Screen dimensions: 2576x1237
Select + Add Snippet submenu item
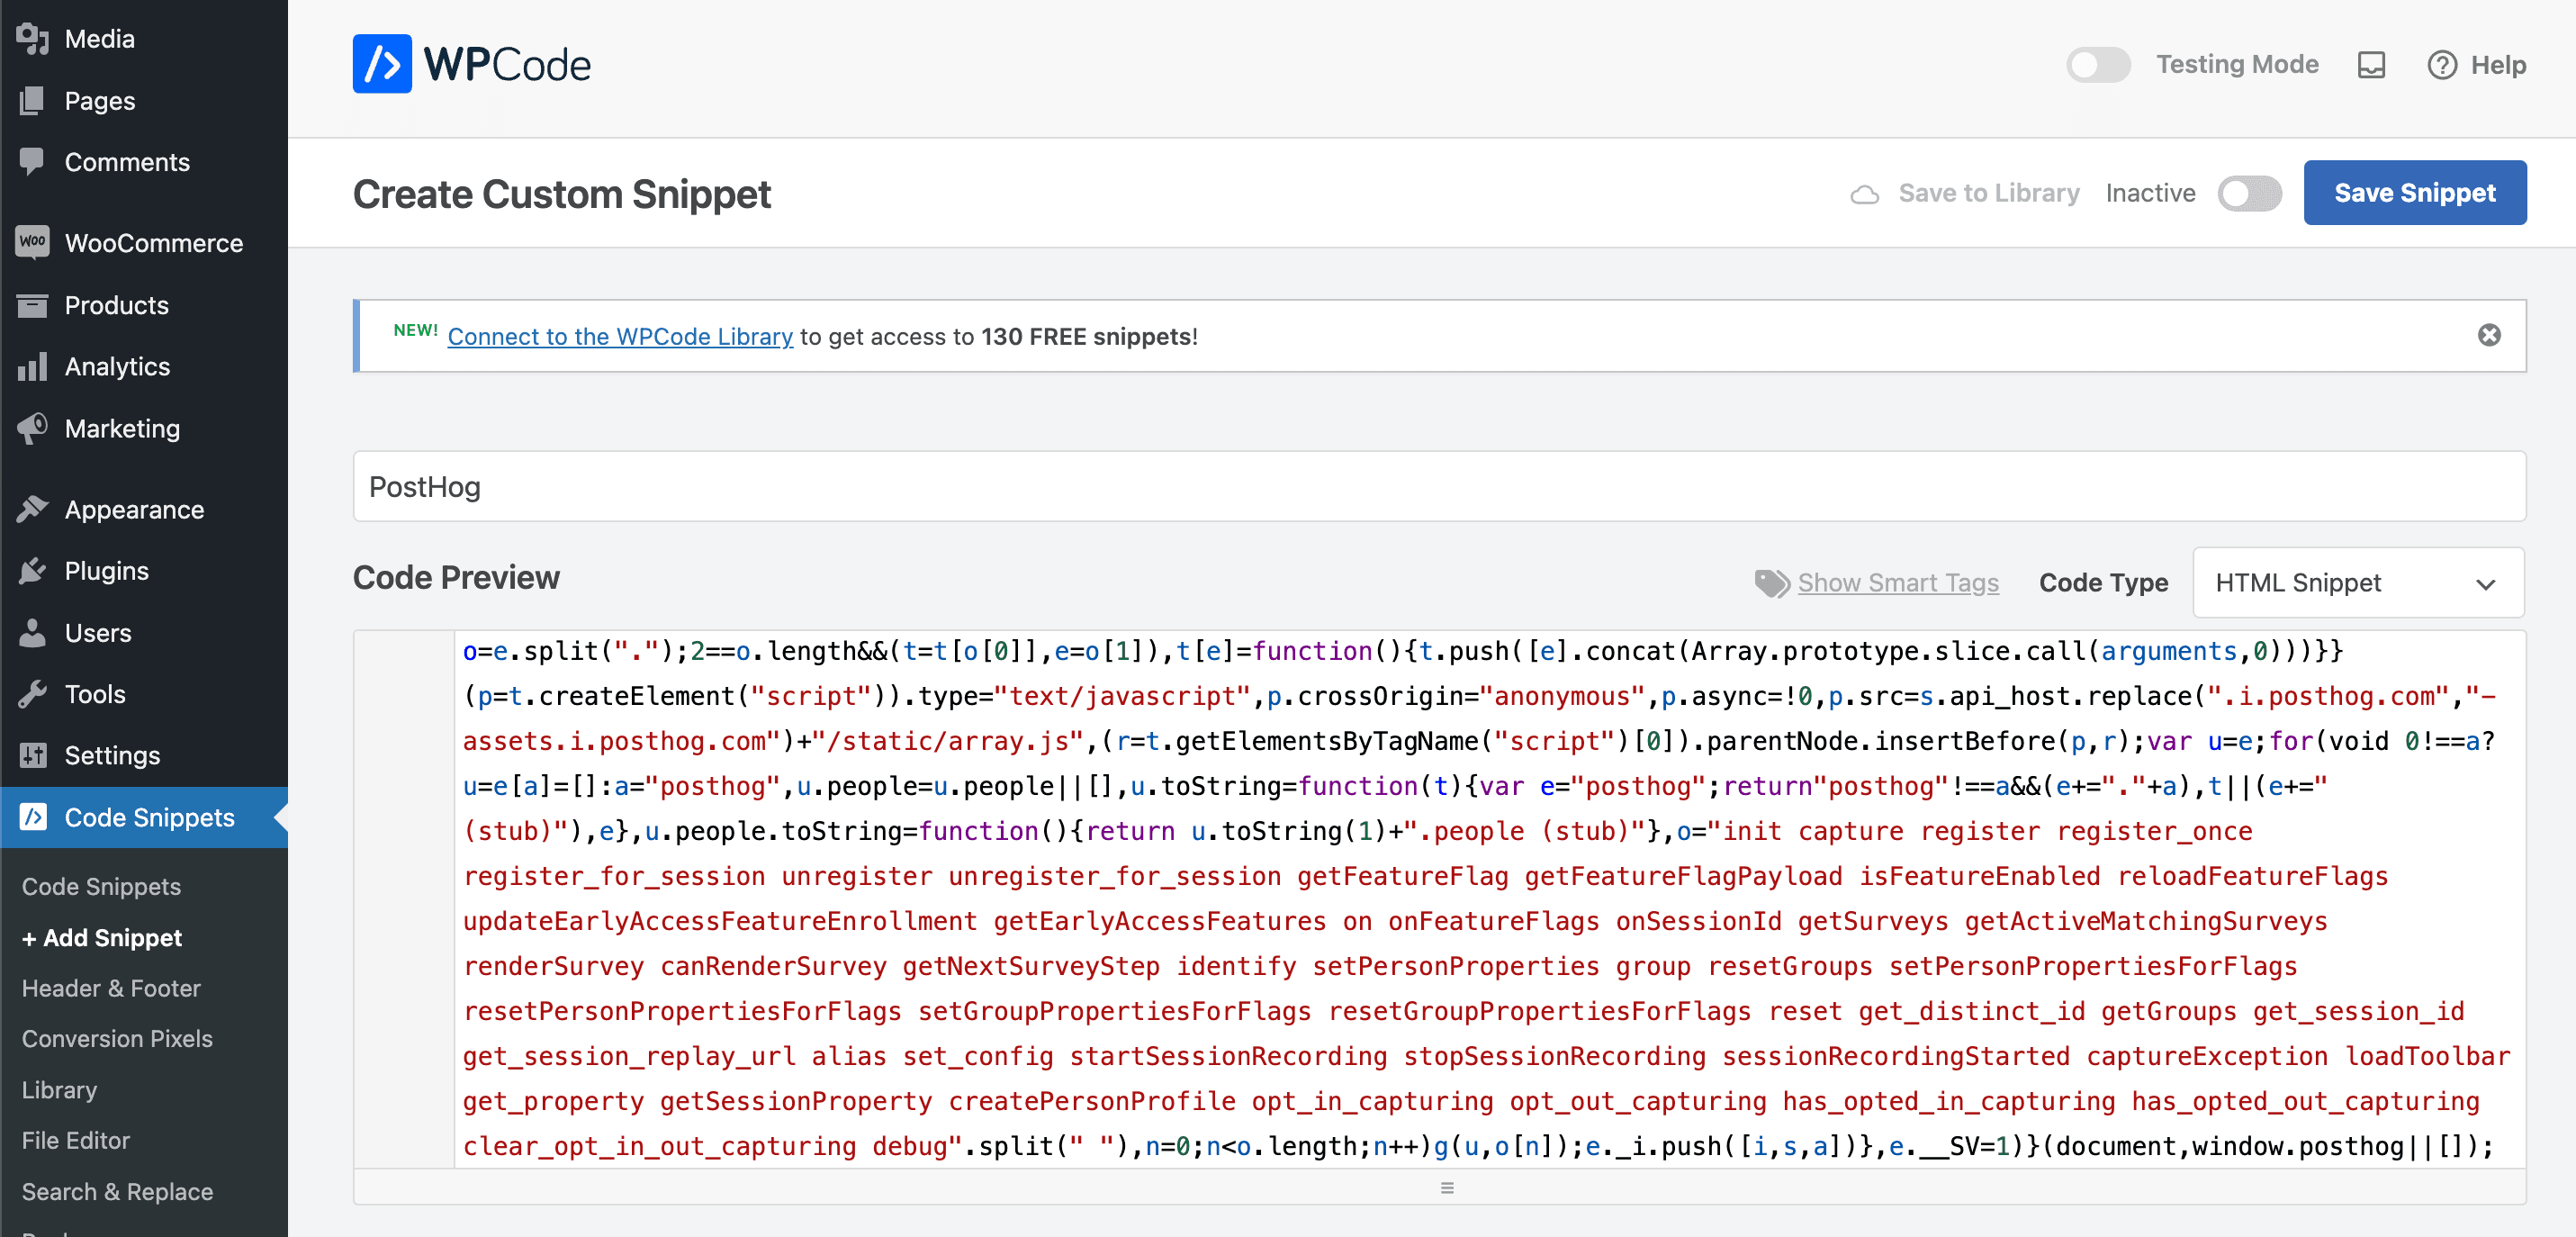point(102,938)
